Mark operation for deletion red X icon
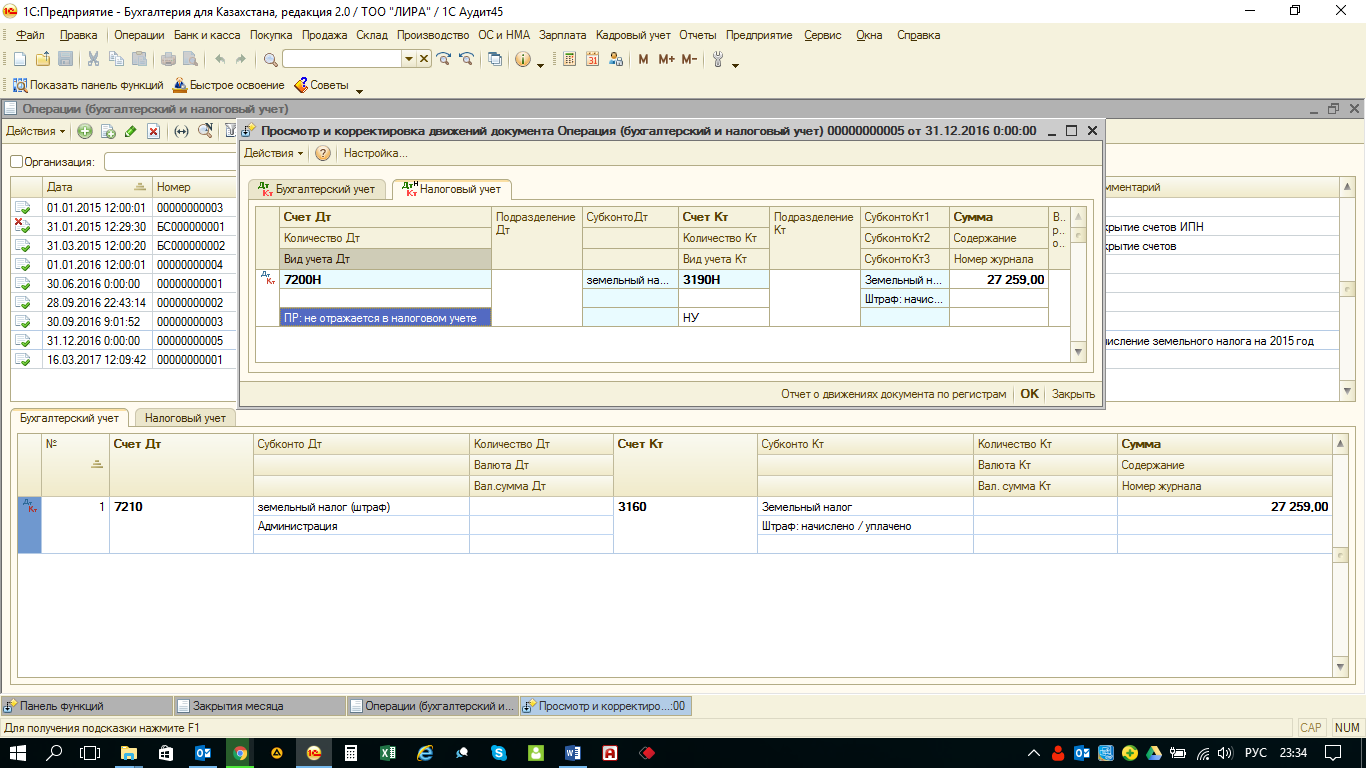The image size is (1366, 768). click(x=153, y=131)
